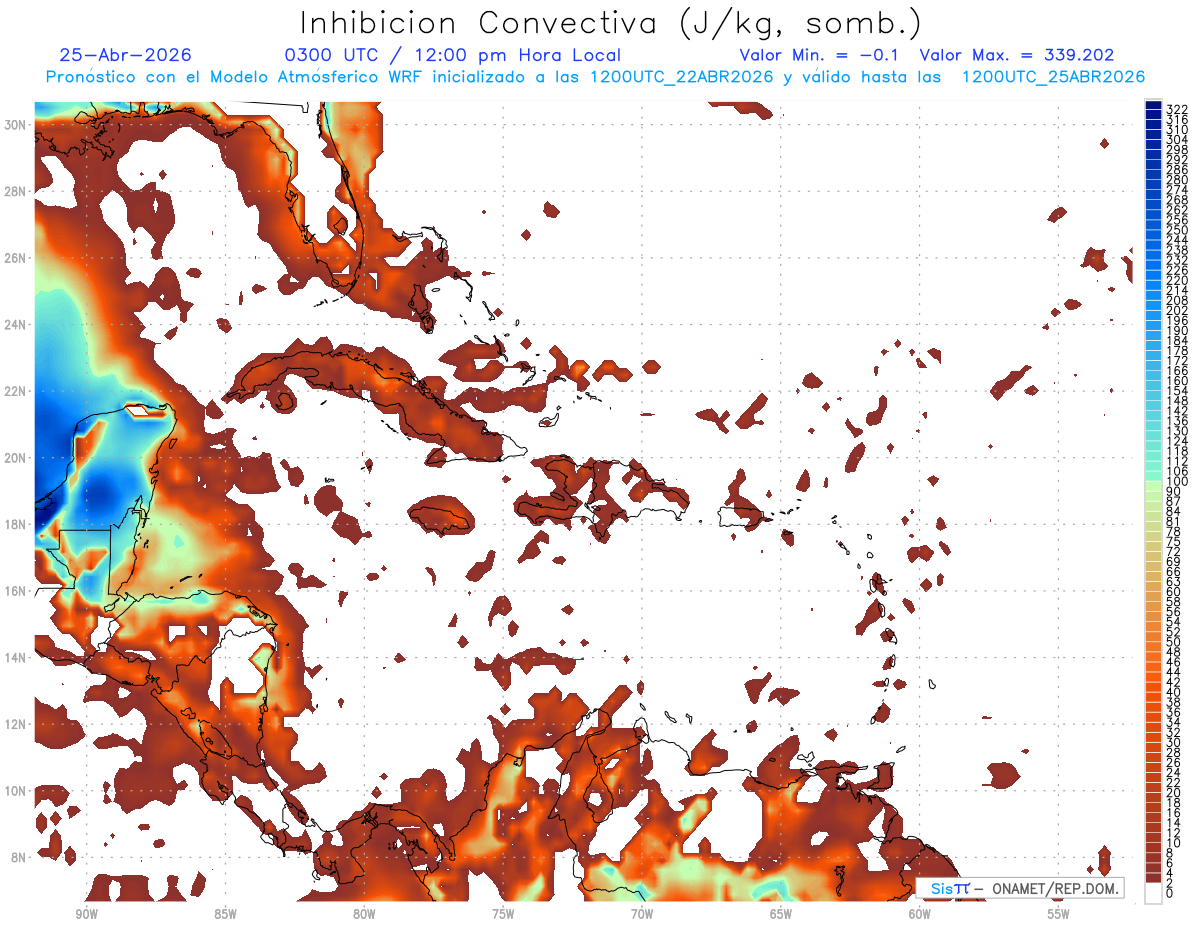1200x927 pixels.
Task: Pick the white 0 swatch at colorbar bottom
Action: 1153,891
